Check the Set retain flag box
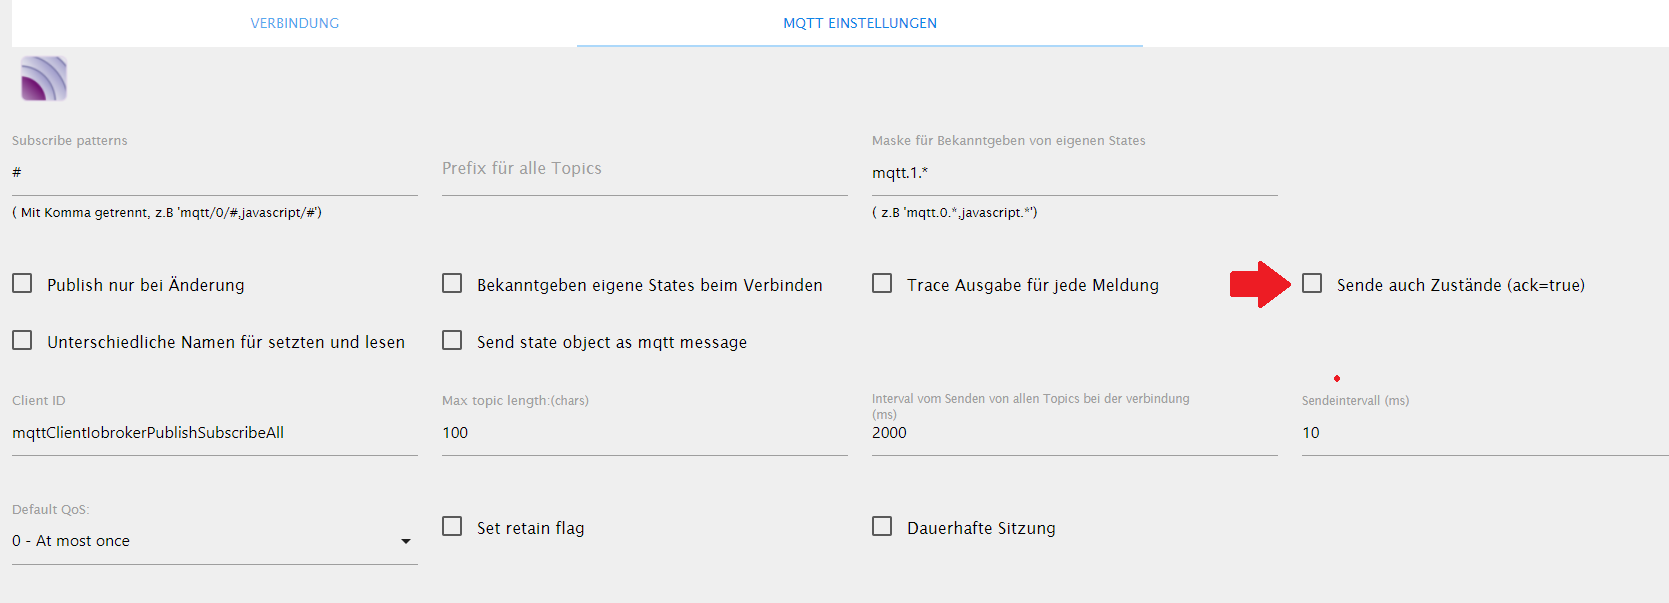 coord(452,527)
